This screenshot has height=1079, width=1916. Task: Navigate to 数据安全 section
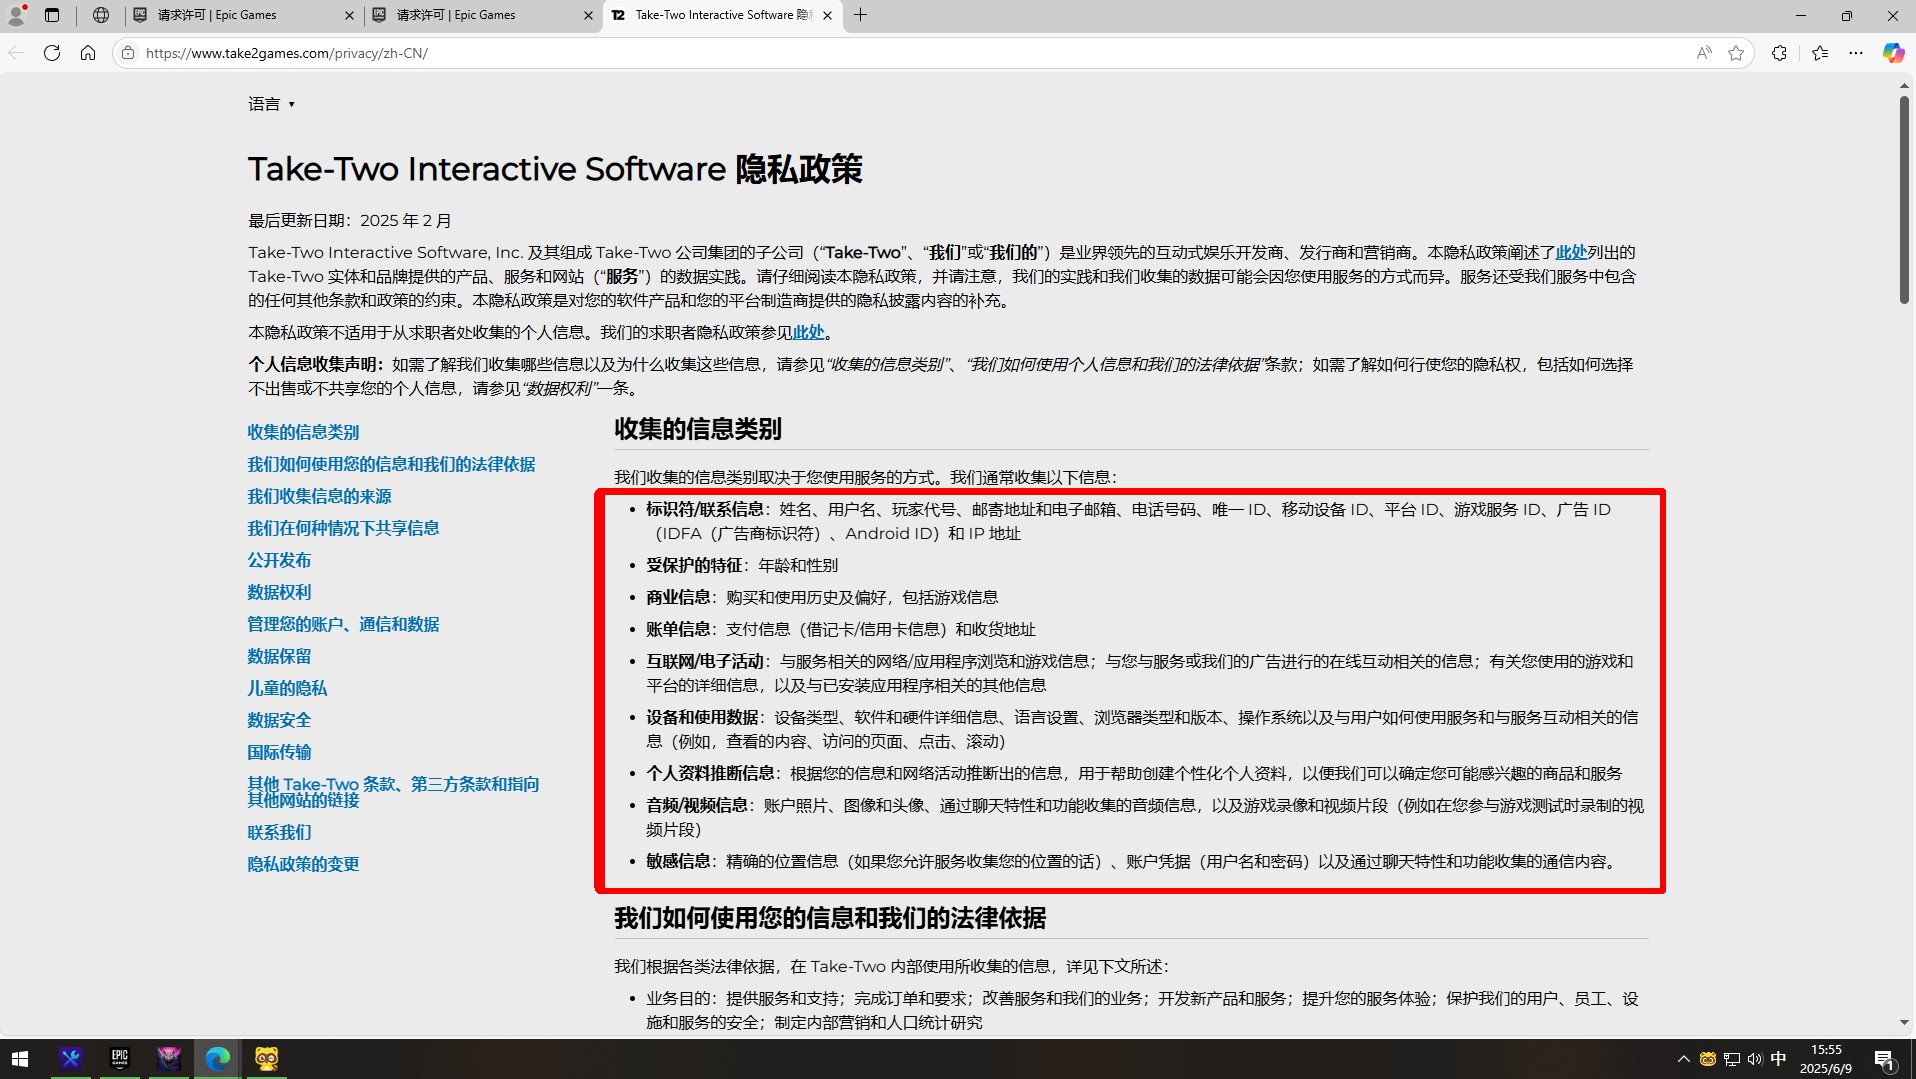click(x=279, y=720)
